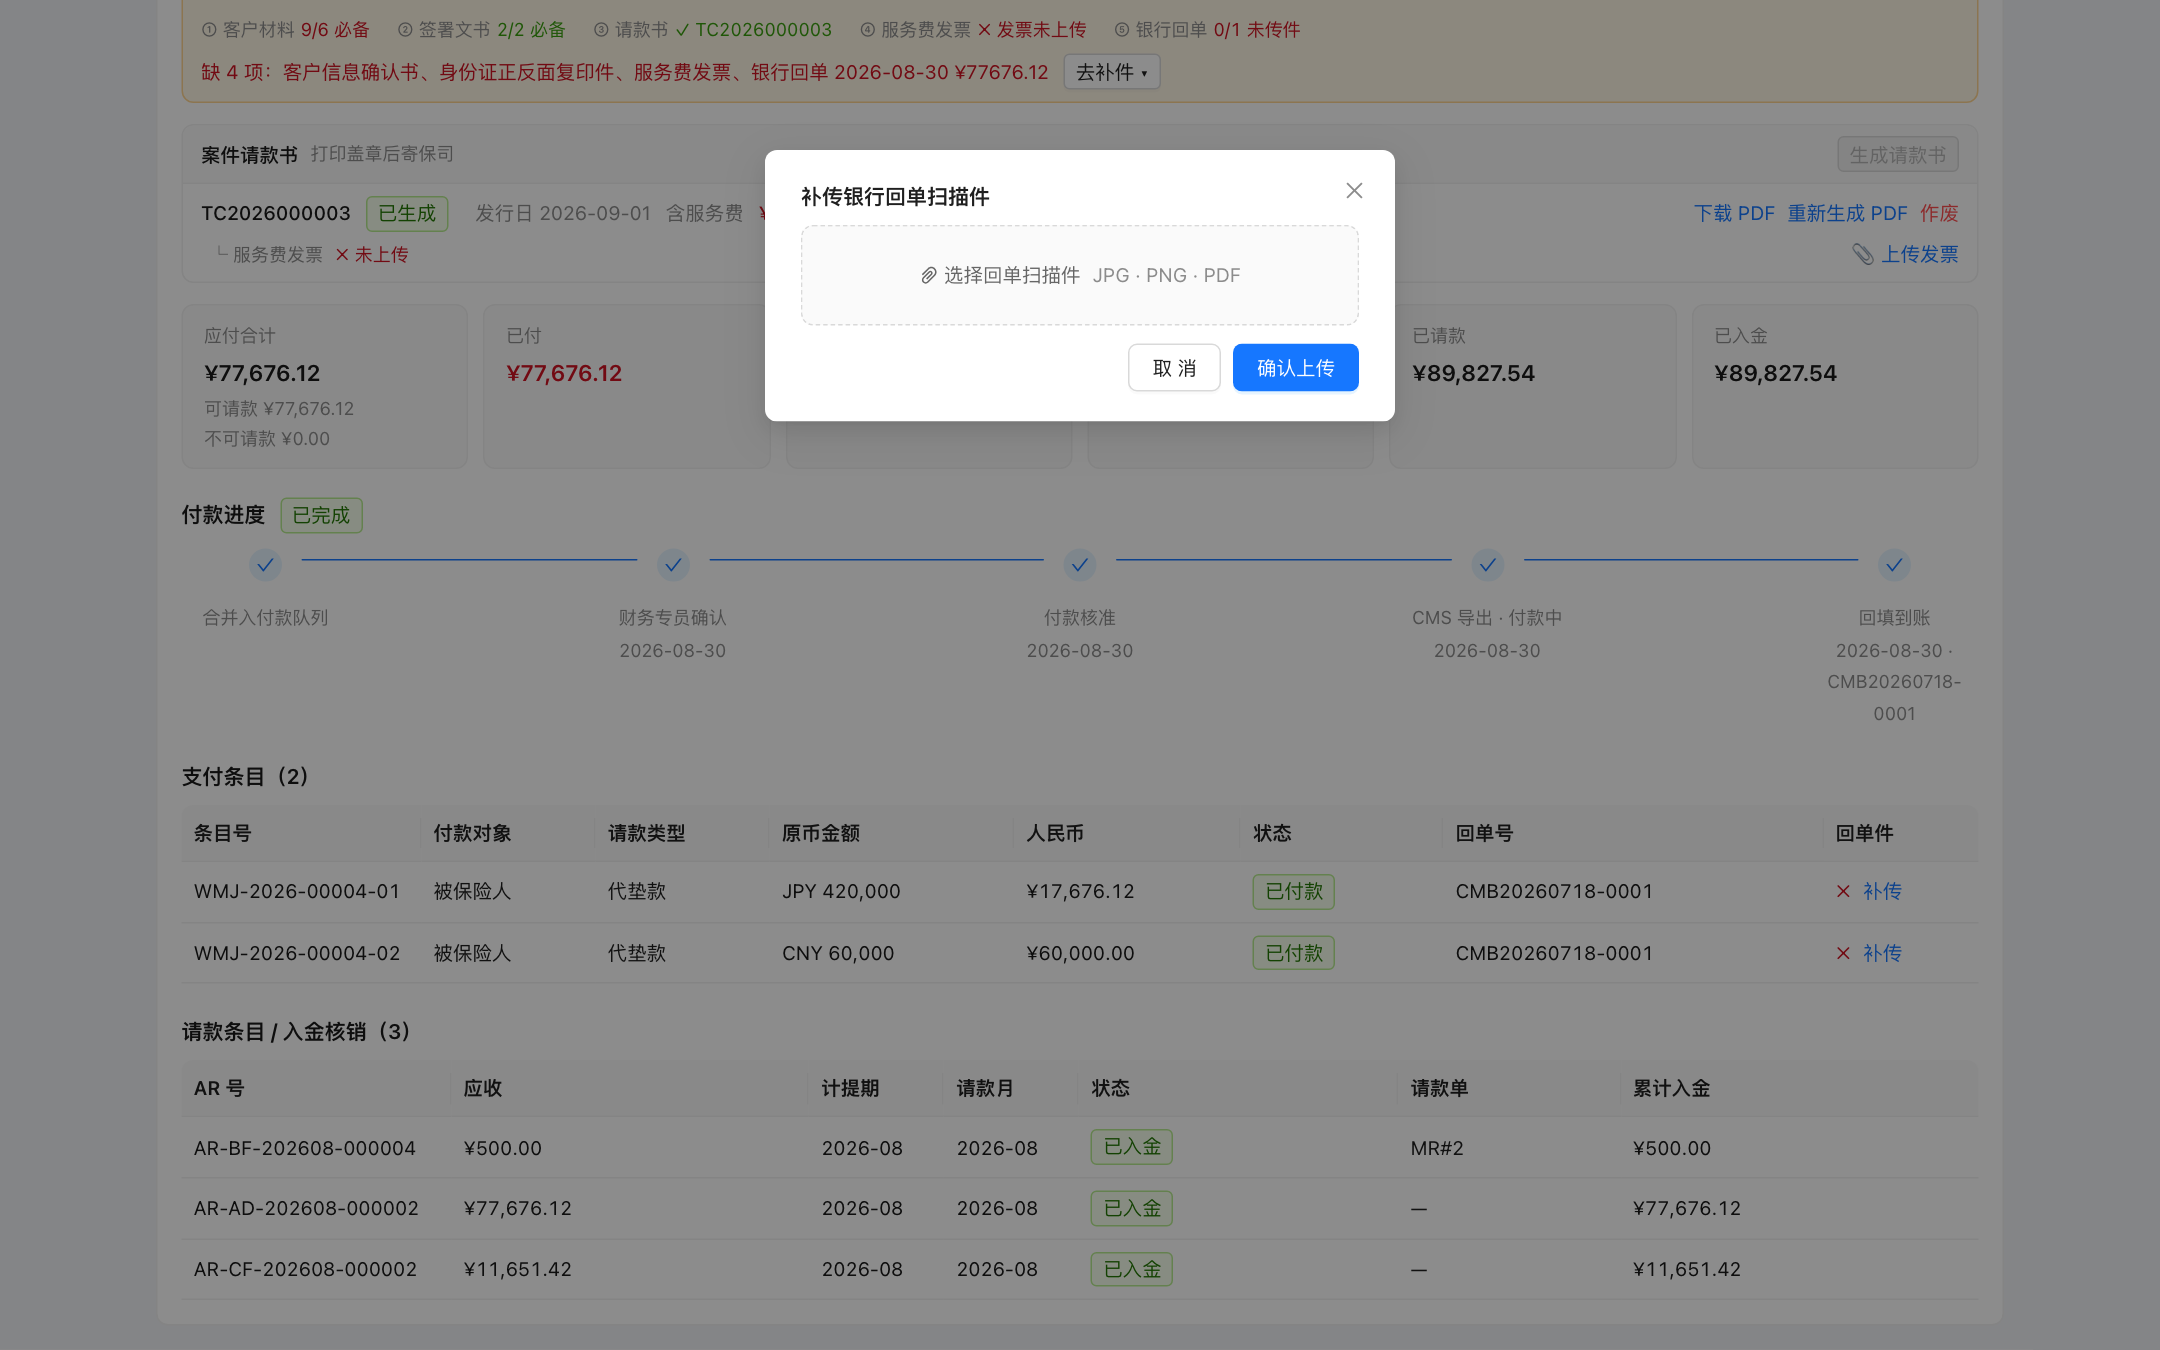Click 补传 for item WMJ-2026-00004-02
Screen dimensions: 2160x1350
click(1882, 953)
